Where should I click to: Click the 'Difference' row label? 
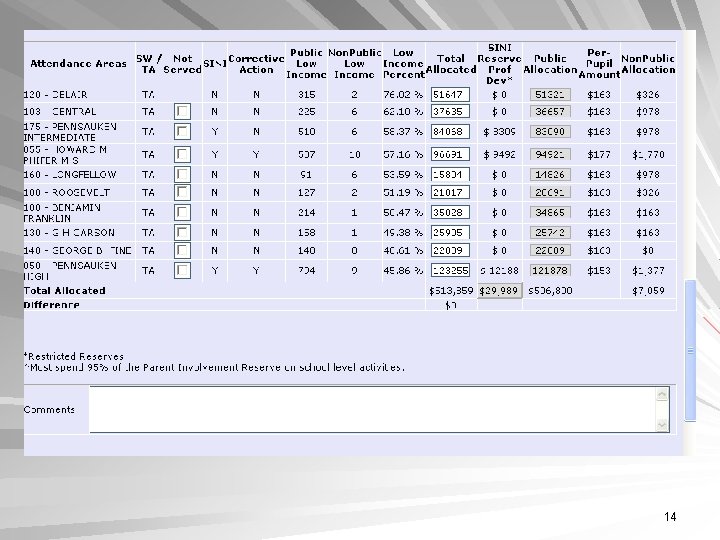point(51,305)
